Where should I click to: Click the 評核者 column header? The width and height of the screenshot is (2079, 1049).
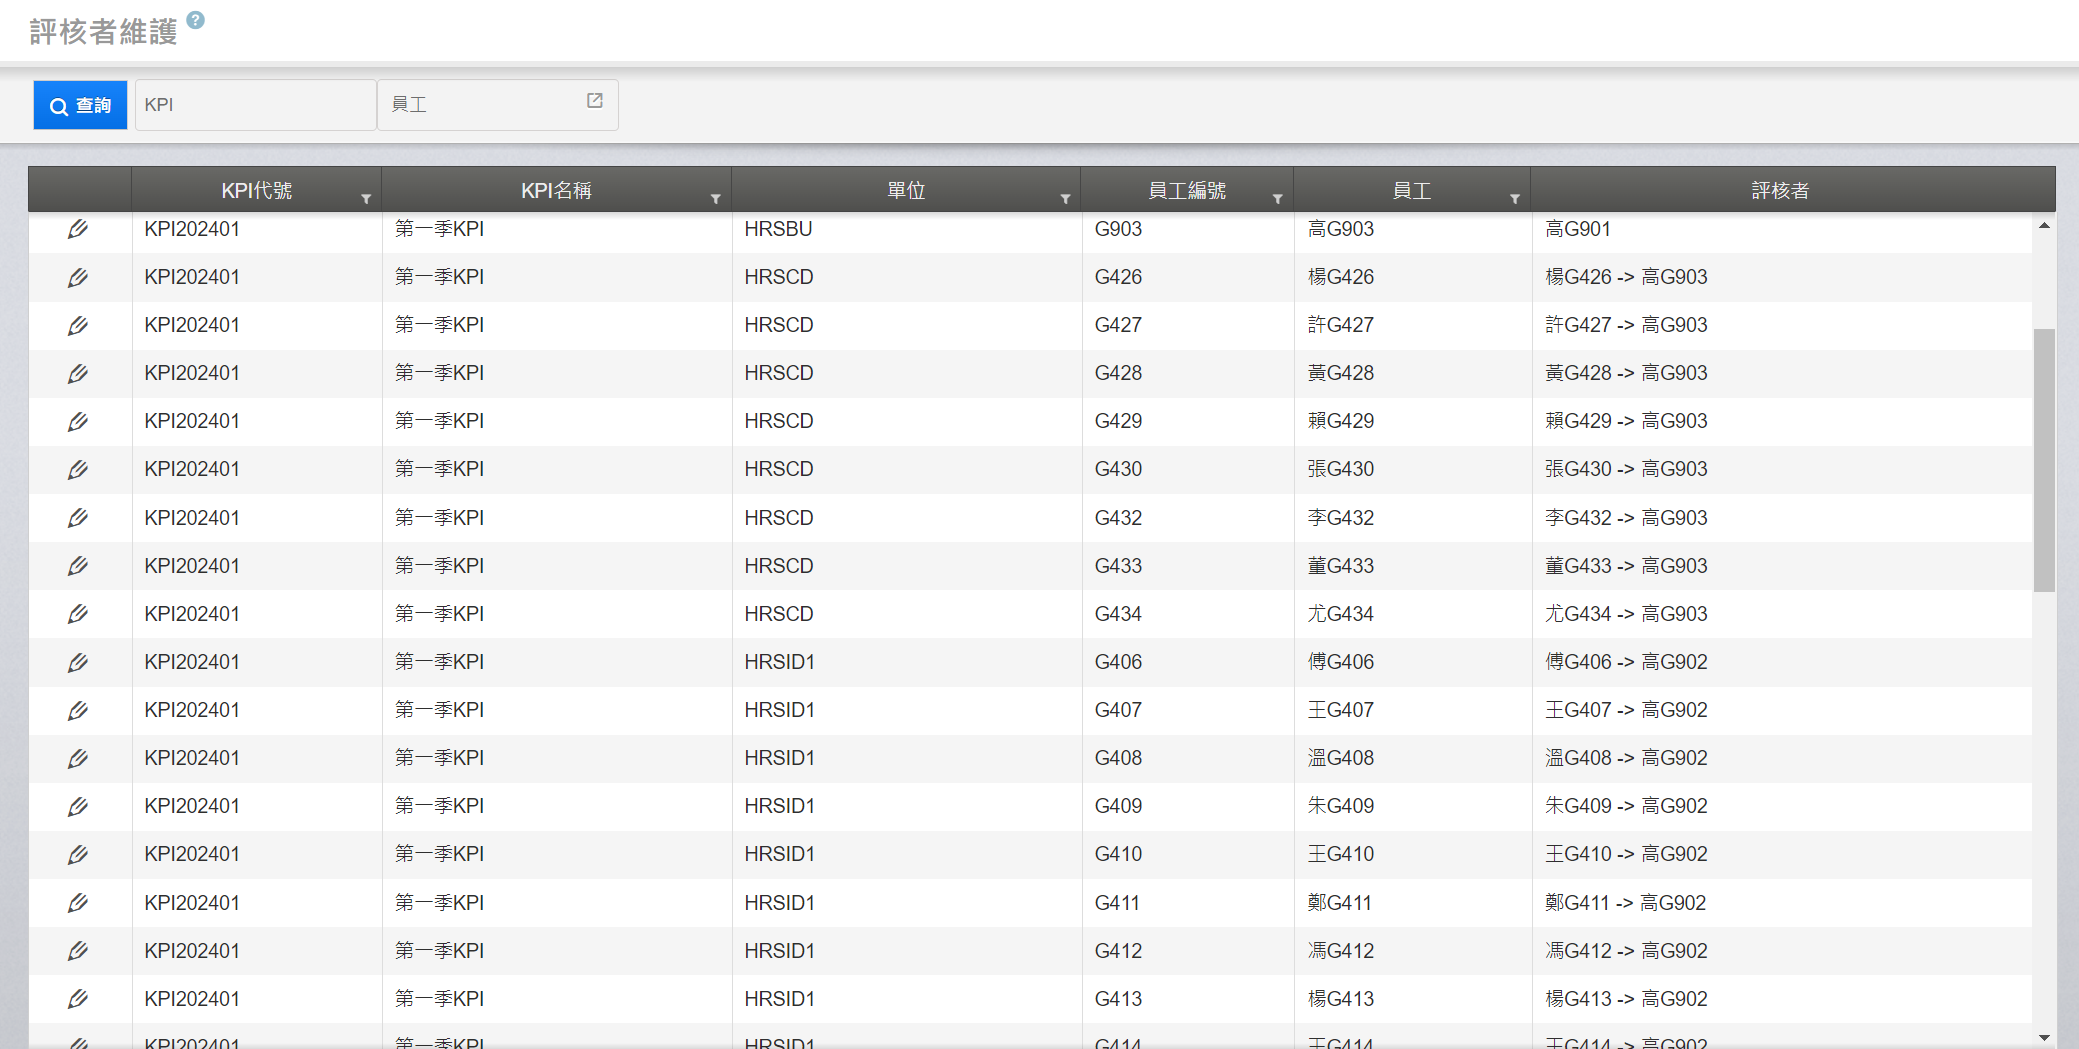pos(1780,190)
